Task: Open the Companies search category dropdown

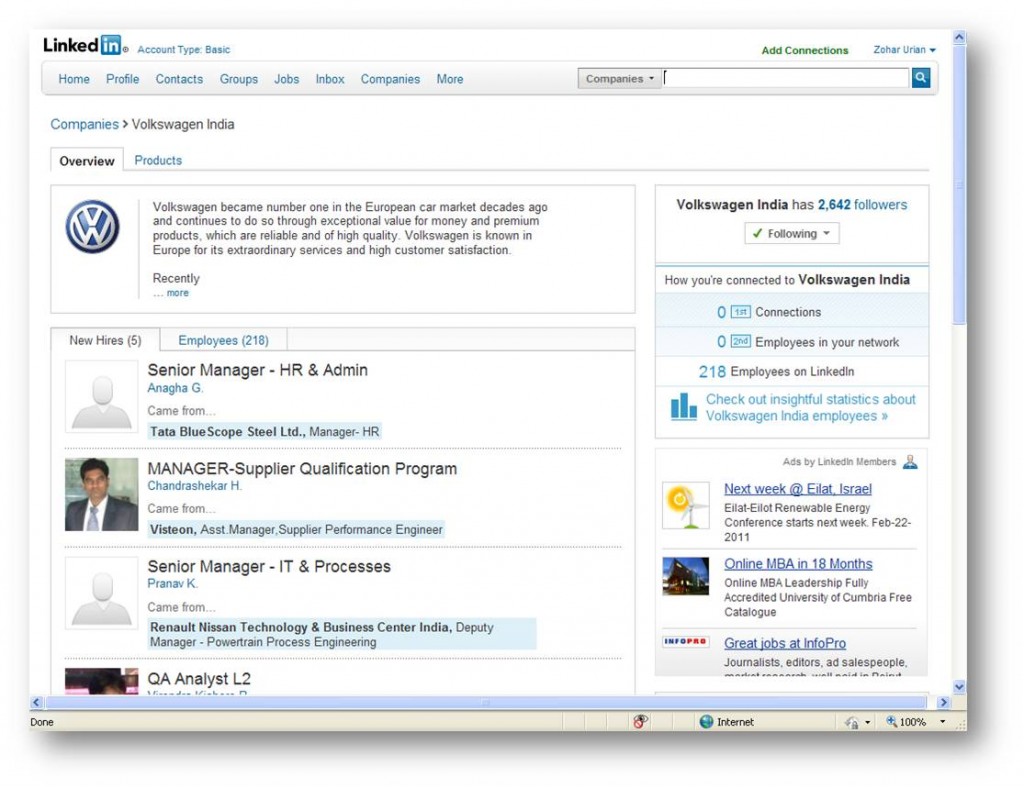Action: tap(619, 78)
